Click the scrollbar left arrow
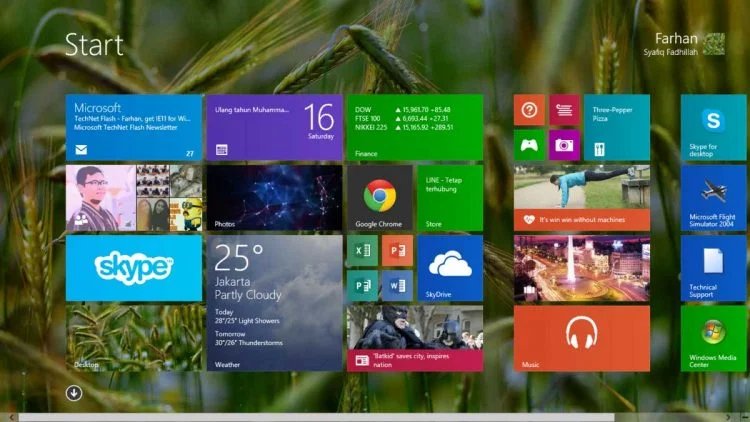This screenshot has height=422, width=750. [x=11, y=418]
